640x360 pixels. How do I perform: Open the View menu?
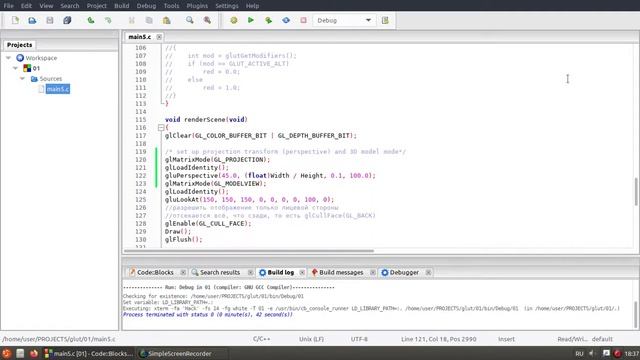46,6
